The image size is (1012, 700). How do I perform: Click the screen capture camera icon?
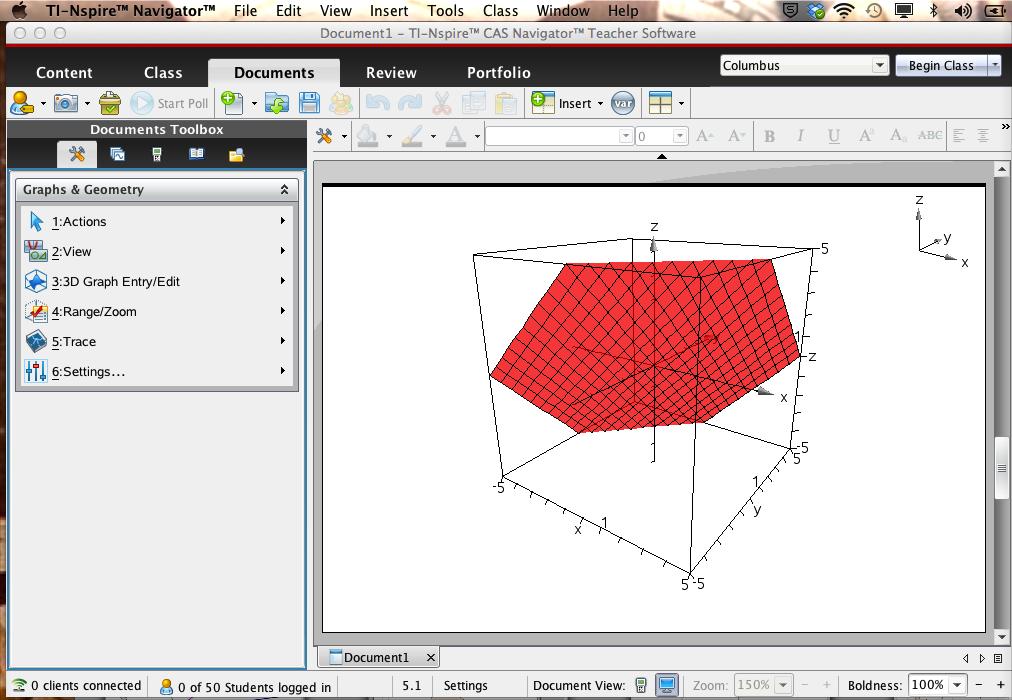(66, 103)
